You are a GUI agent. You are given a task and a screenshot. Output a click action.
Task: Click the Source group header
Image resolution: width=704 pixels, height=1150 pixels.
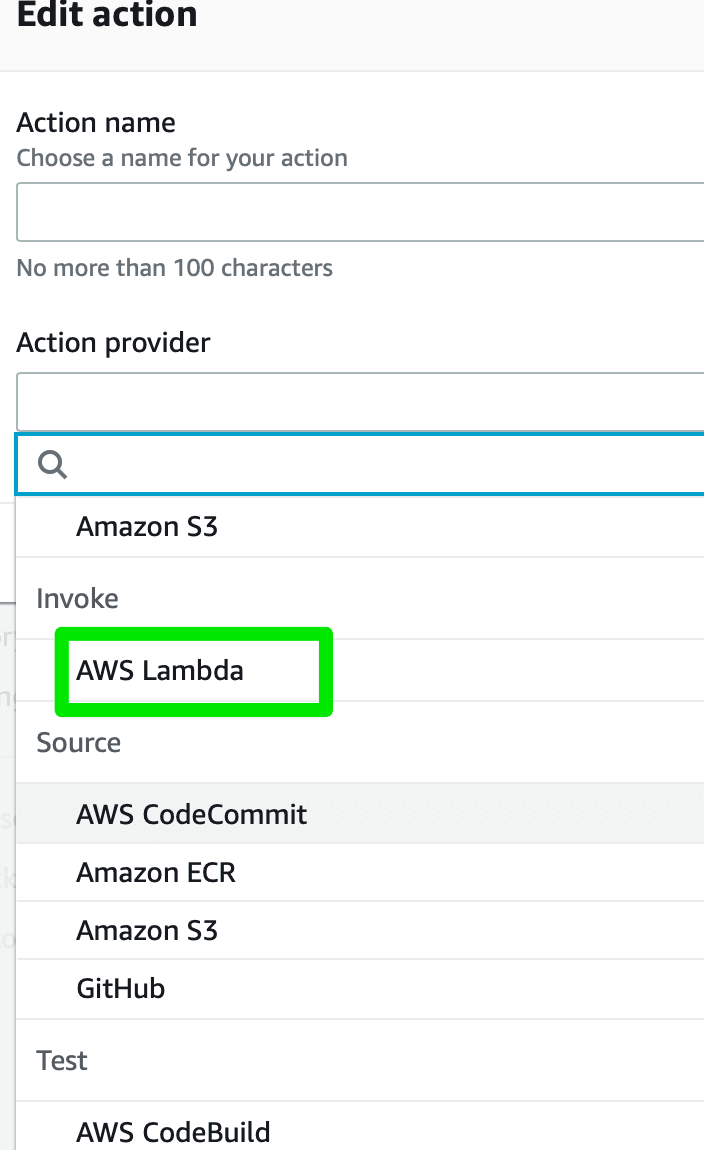click(78, 743)
